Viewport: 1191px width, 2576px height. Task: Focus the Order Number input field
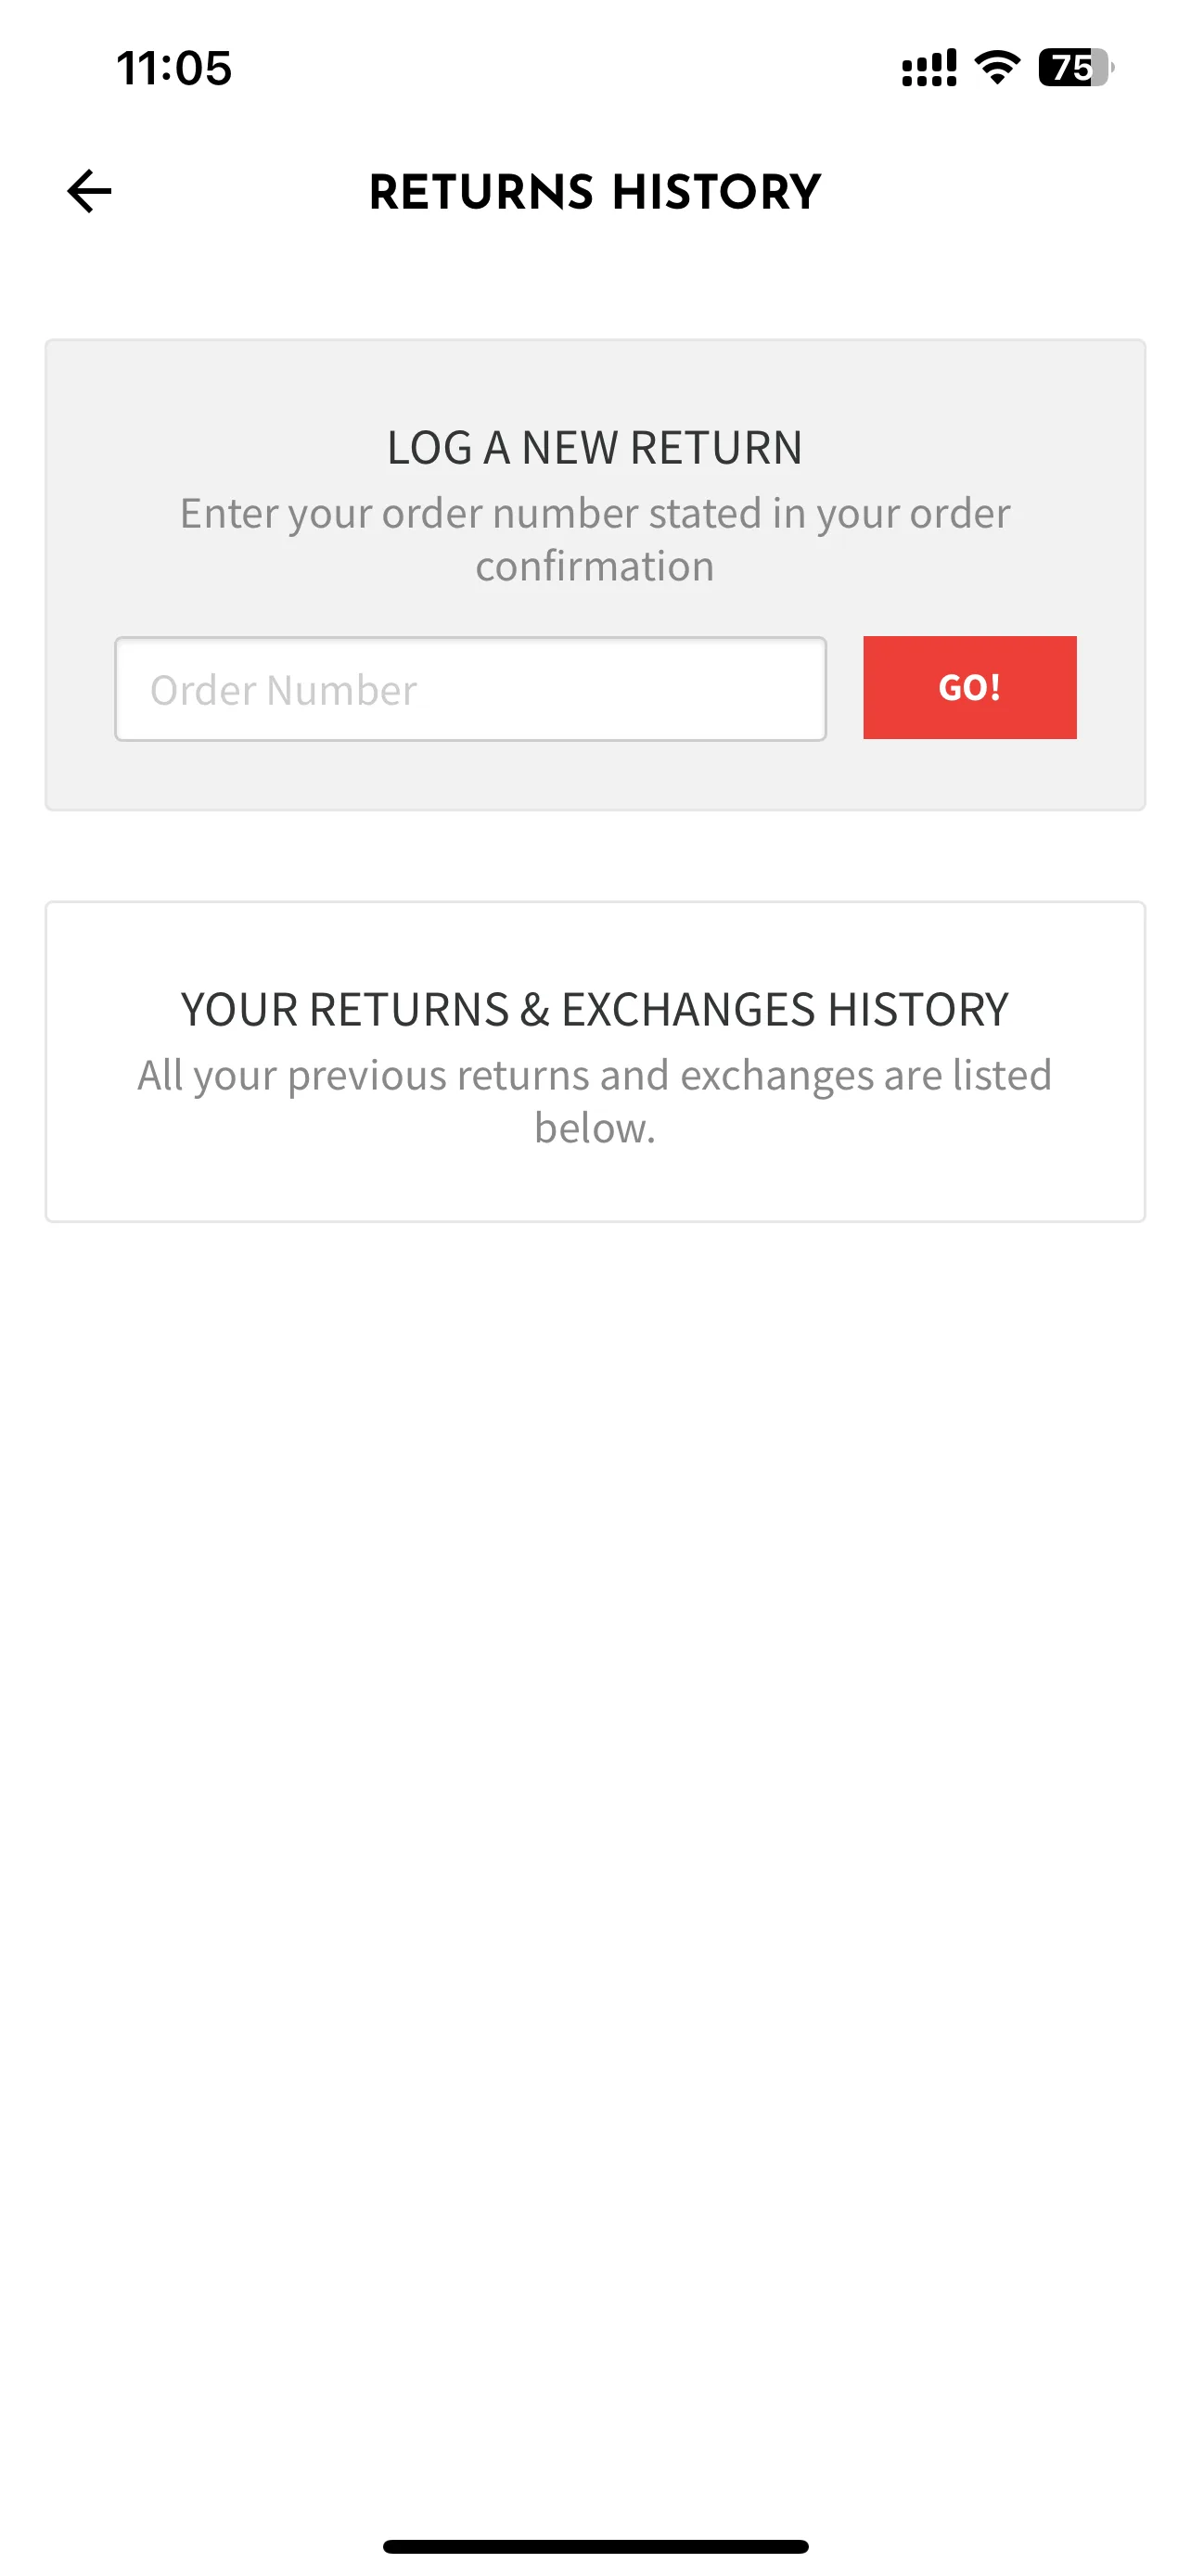tap(470, 689)
